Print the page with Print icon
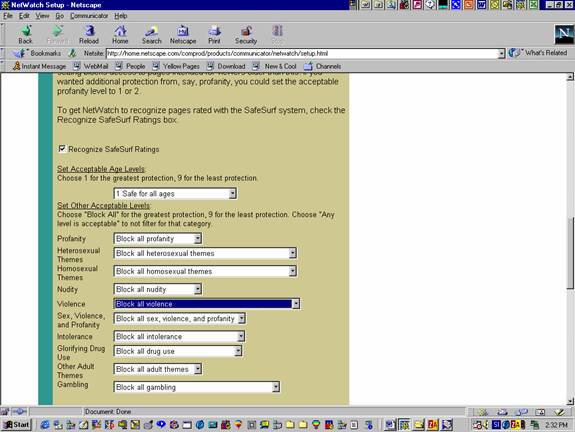The width and height of the screenshot is (575, 432). [x=214, y=35]
